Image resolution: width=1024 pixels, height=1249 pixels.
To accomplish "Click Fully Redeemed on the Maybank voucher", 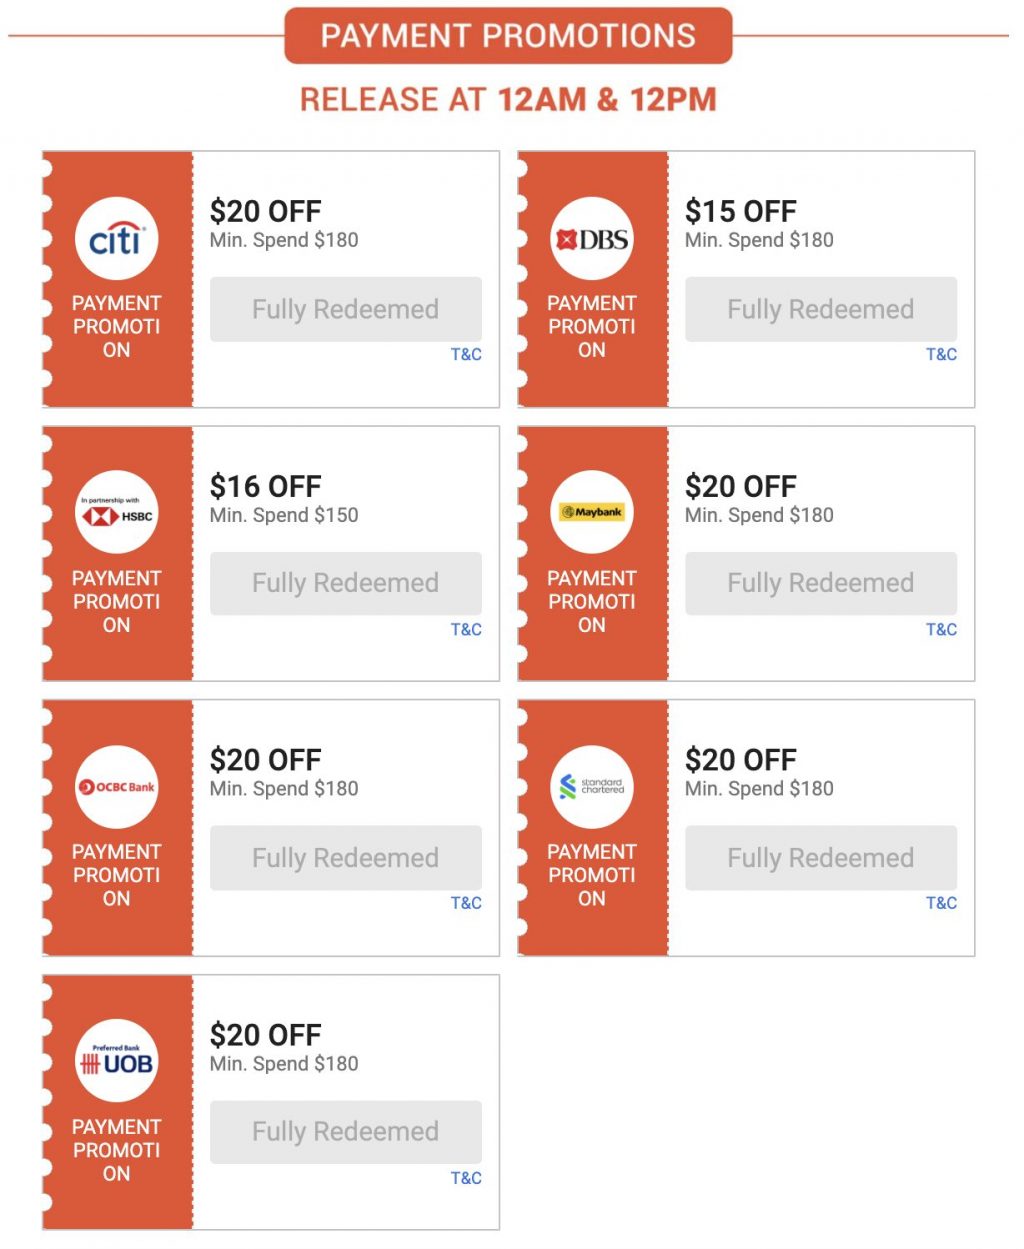I will click(820, 583).
